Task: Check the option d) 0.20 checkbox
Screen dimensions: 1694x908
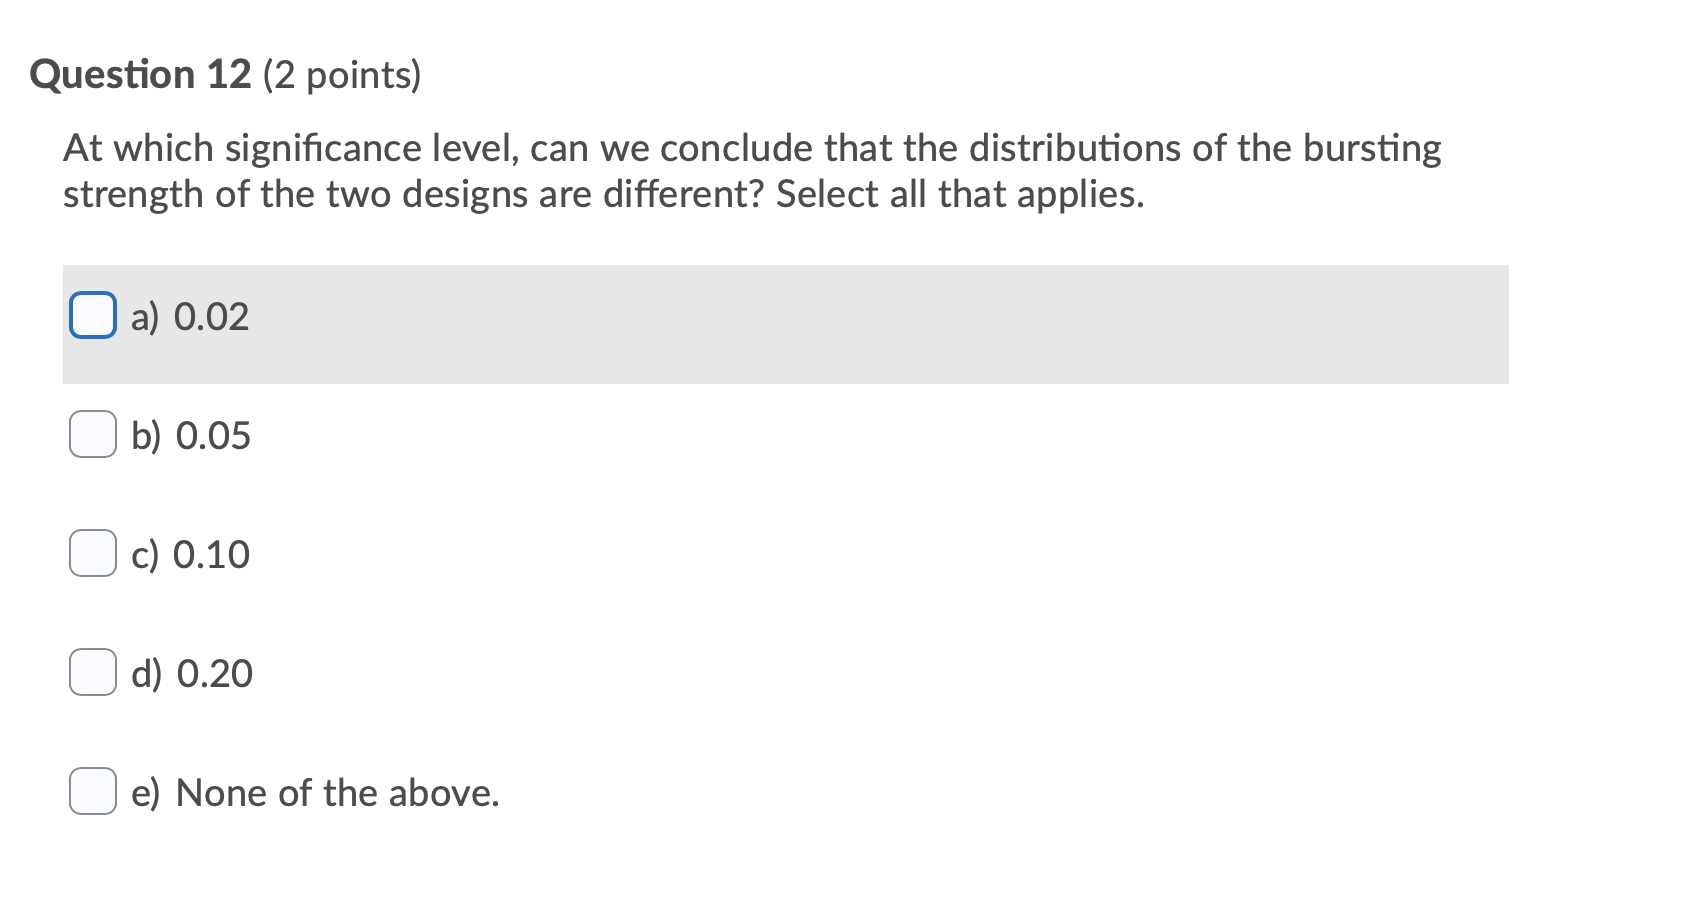Action: coord(91,673)
